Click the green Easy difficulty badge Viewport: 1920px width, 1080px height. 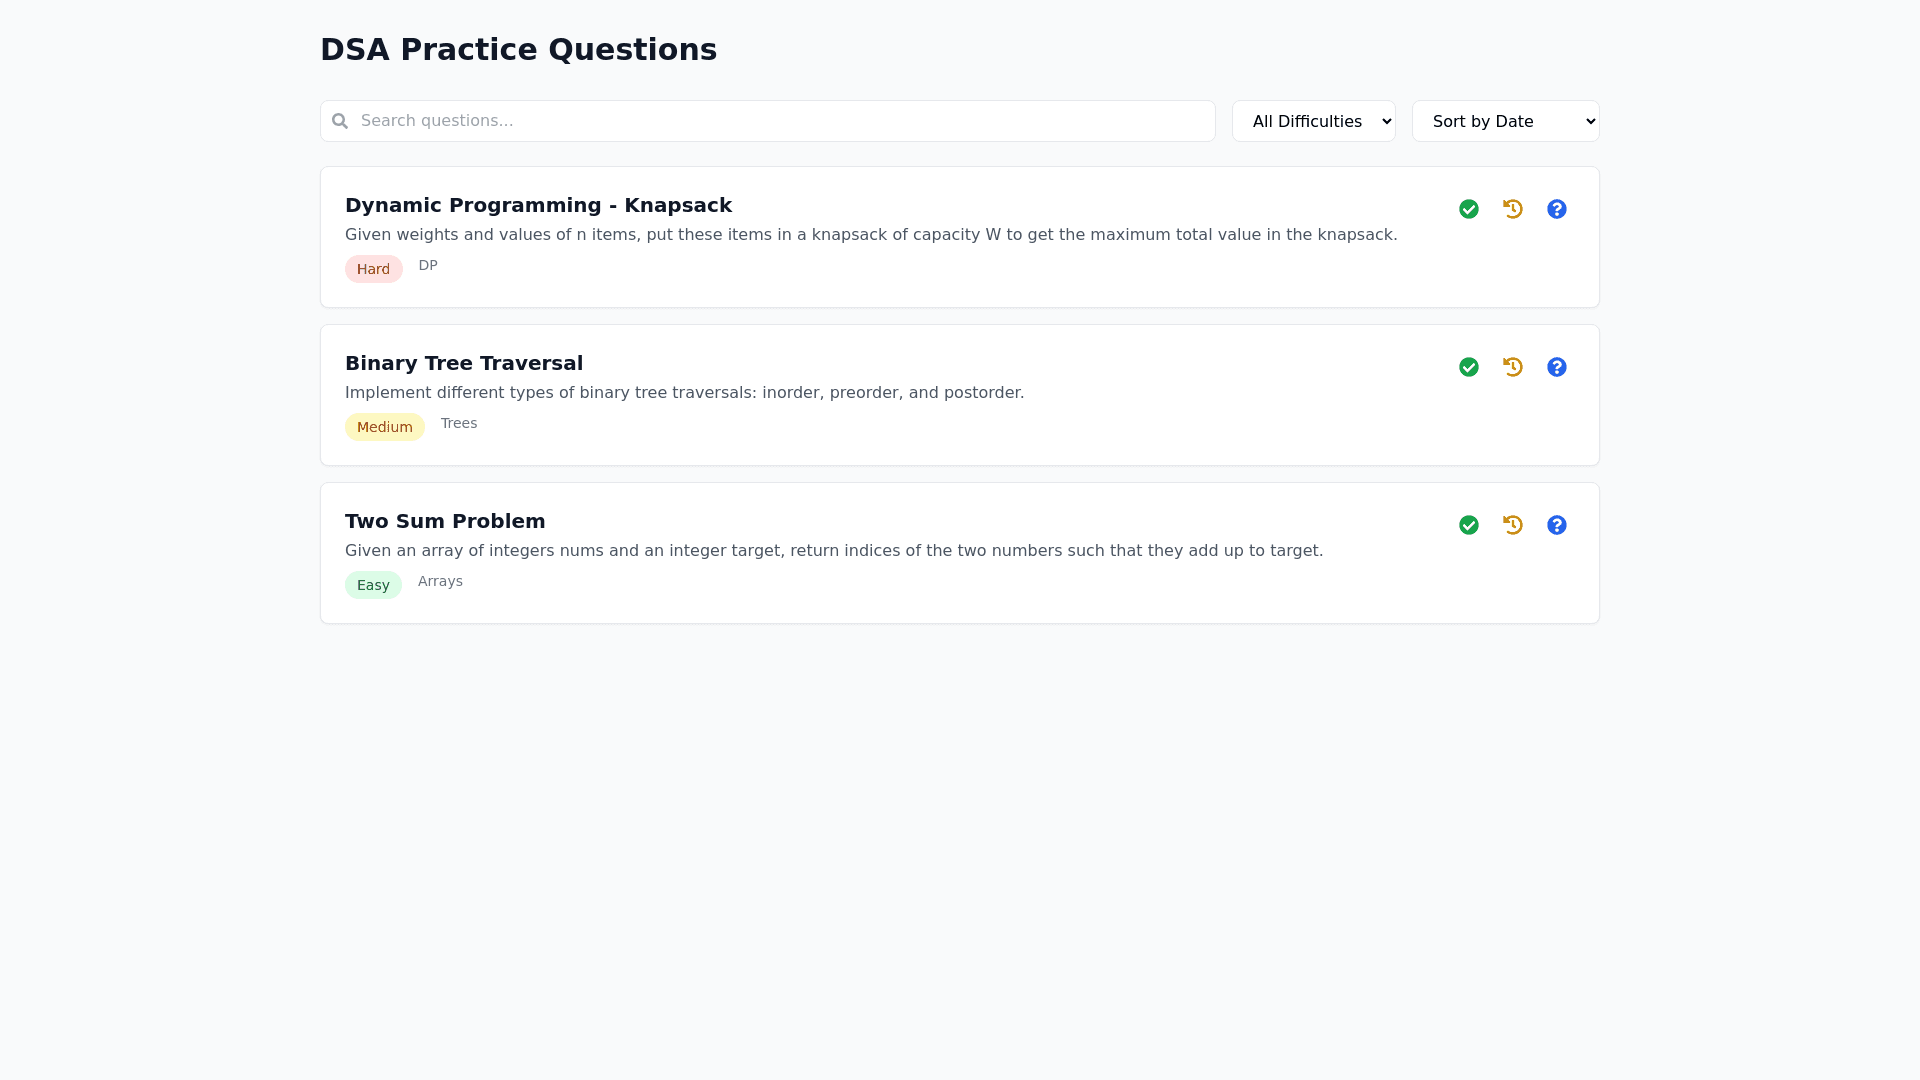tap(373, 585)
